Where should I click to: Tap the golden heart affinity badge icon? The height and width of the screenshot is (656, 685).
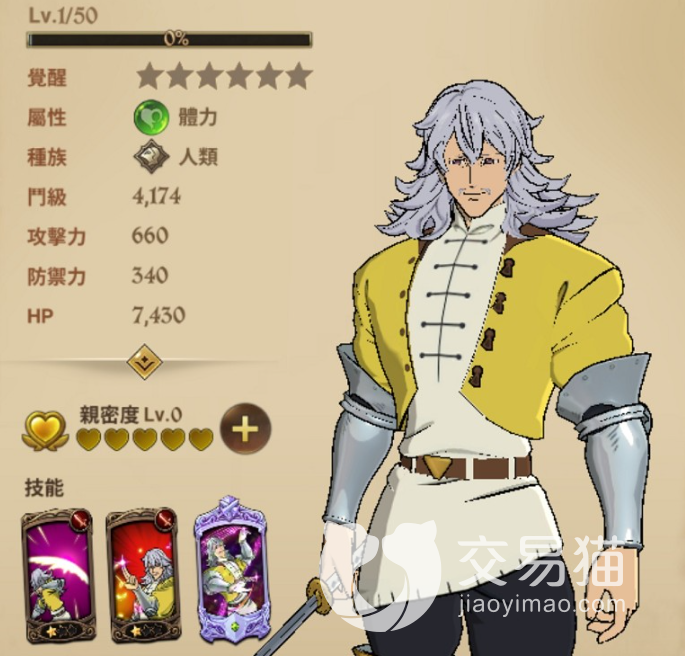click(45, 431)
